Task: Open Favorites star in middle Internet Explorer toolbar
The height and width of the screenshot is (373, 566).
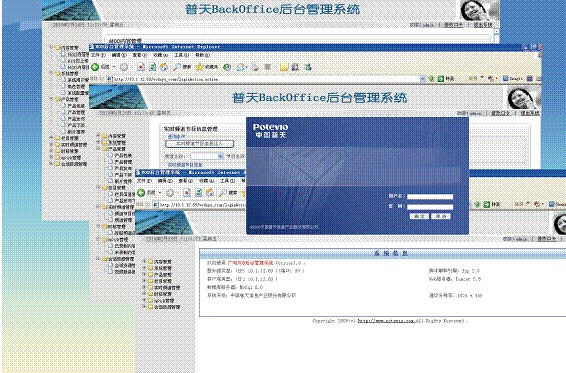Action: (199, 67)
